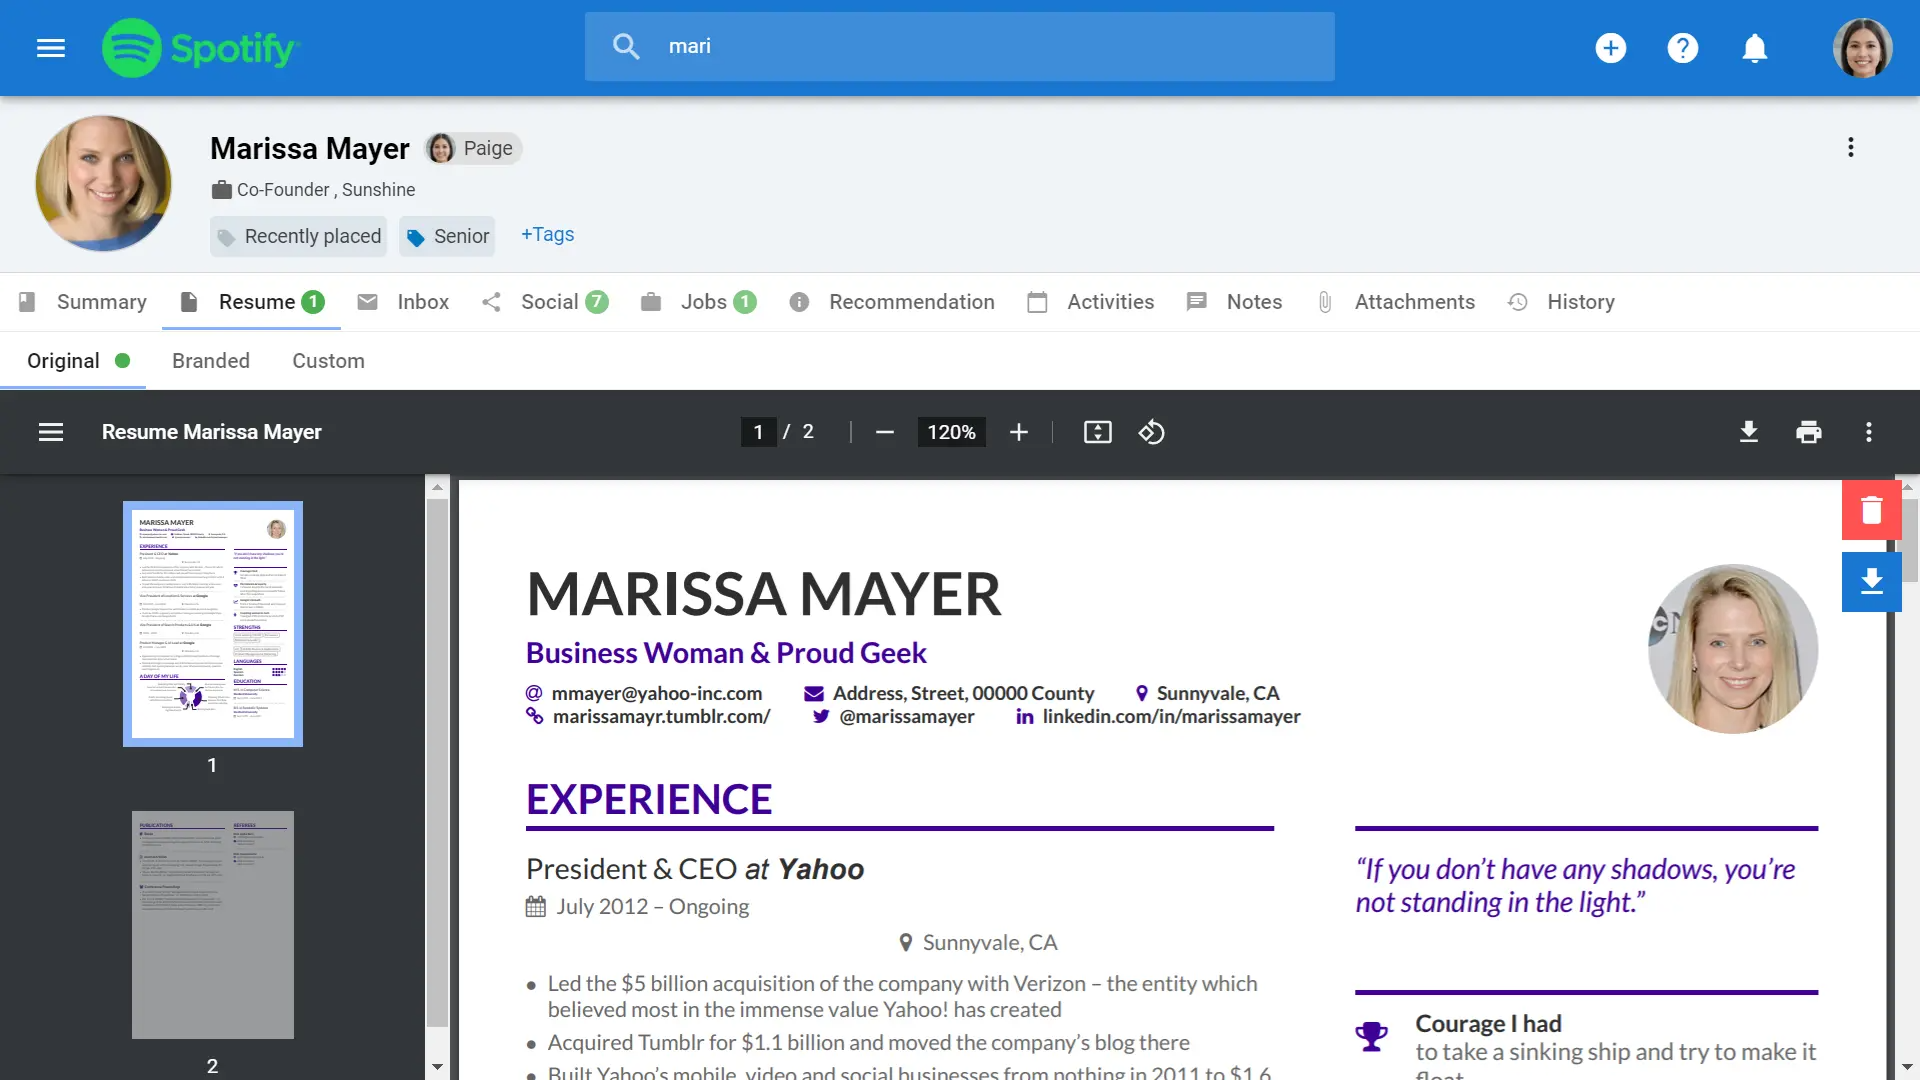Toggle the PDF thumbnail sidebar

[50, 432]
